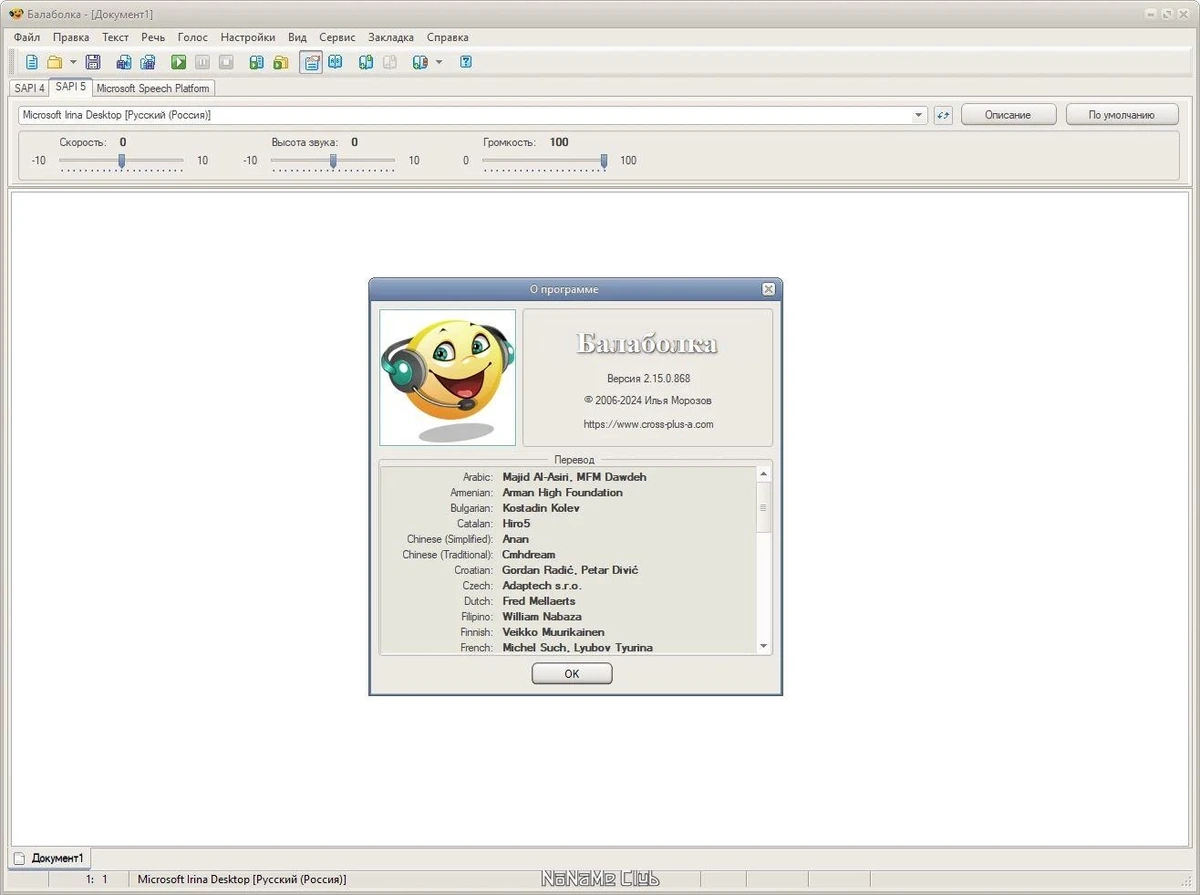Click the Save audio file toolbar icon
Screen dimensions: 1200x895
pyautogui.click(x=124, y=62)
